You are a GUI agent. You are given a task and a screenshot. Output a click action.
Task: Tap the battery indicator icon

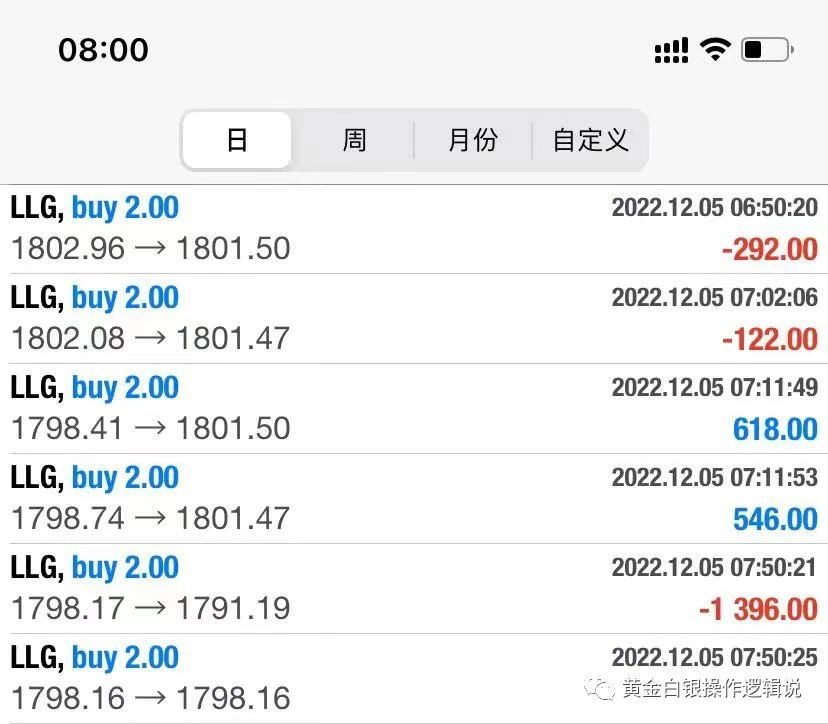pos(767,49)
